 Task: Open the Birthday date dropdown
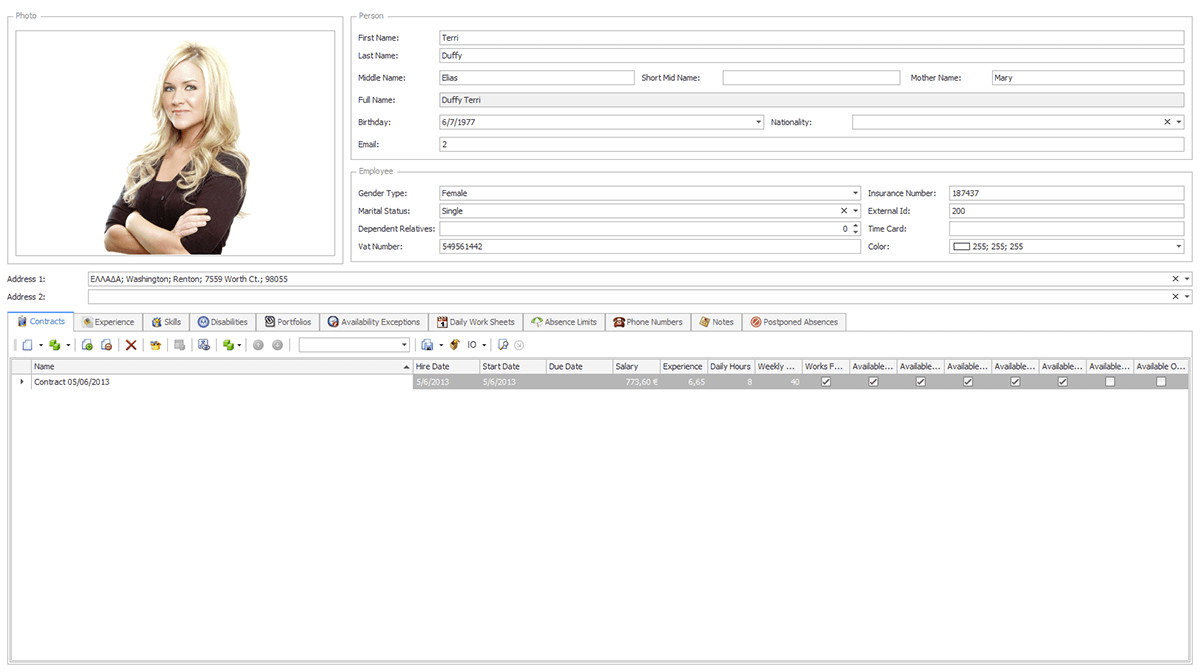(759, 122)
